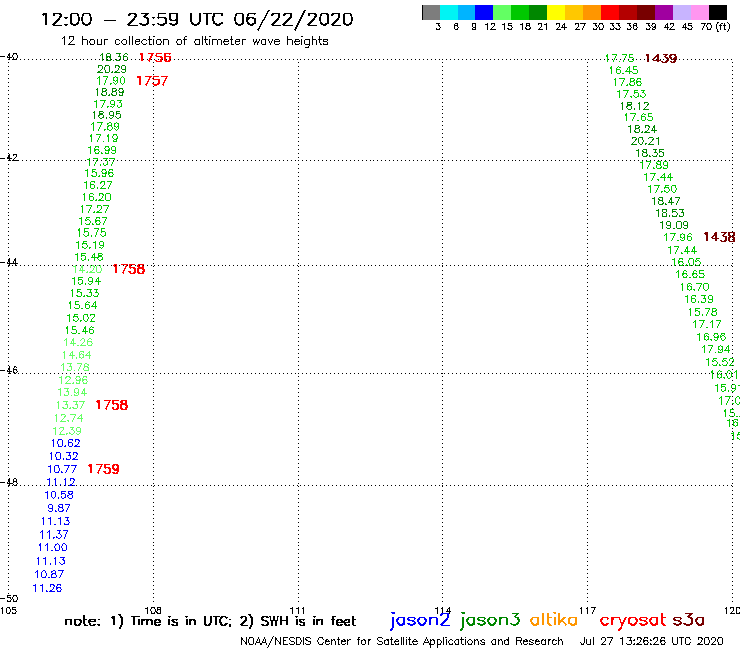This screenshot has height=650, width=740.
Task: Click blue wave height value 10.87
Action: coord(49,574)
